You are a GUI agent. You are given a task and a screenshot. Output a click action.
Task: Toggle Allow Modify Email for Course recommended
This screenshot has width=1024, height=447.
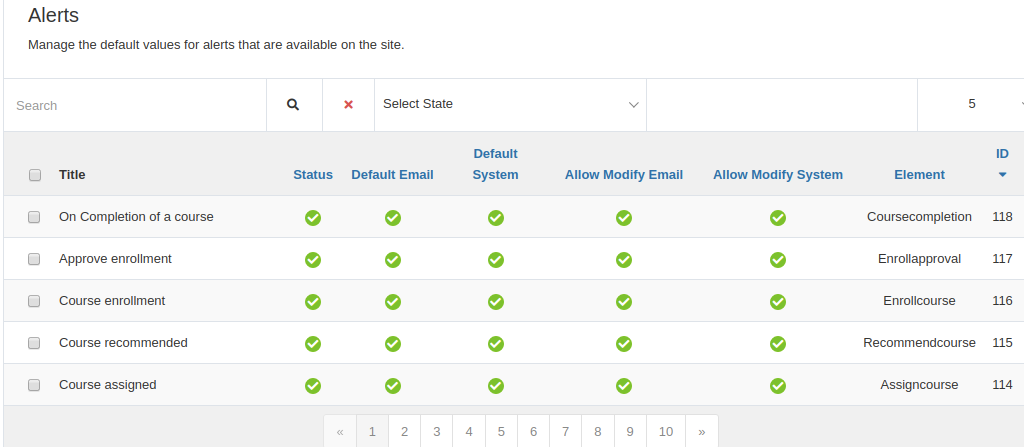[624, 343]
